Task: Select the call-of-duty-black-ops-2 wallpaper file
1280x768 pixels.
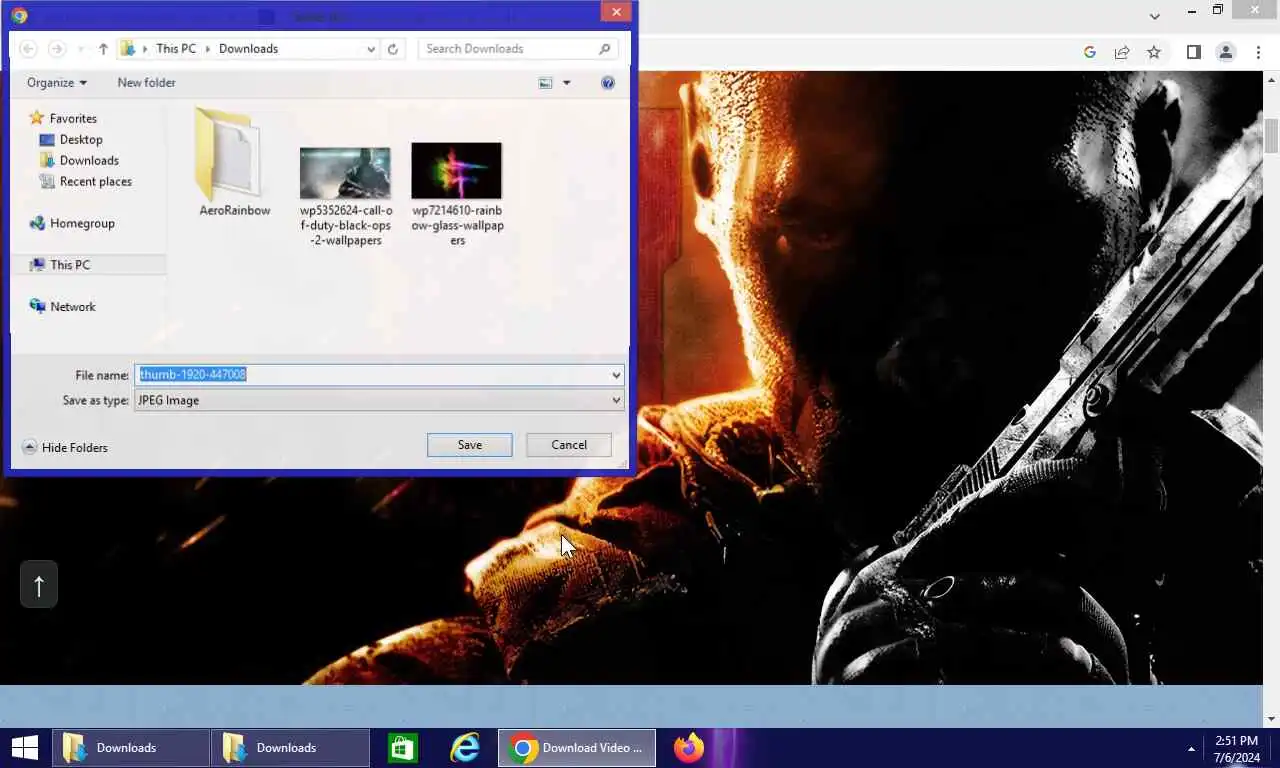Action: (345, 196)
